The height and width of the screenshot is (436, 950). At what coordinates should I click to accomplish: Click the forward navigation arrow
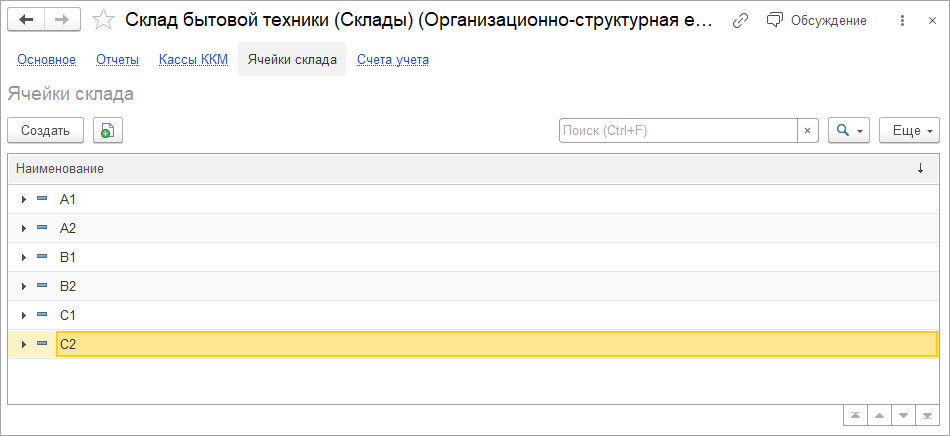pos(61,20)
